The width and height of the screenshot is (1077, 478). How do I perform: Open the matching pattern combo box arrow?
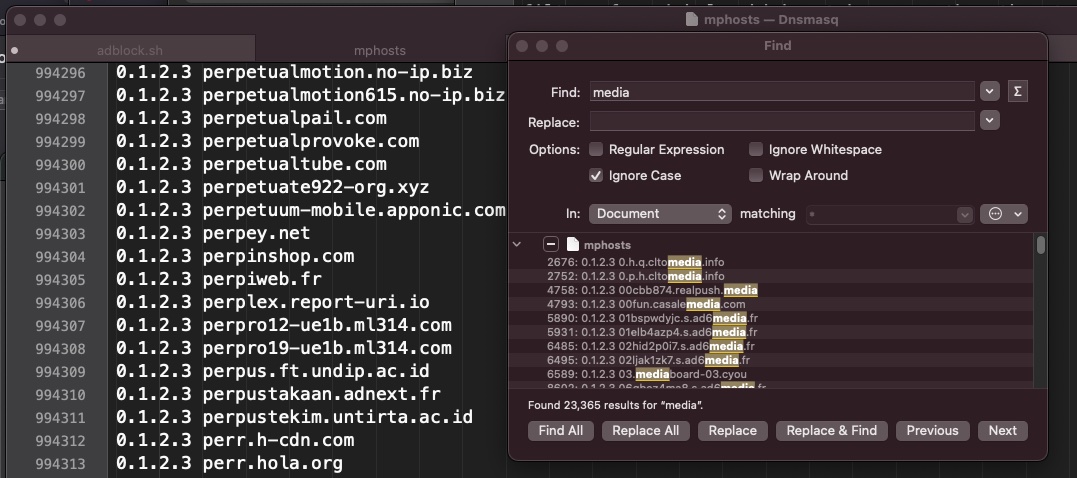tap(965, 214)
